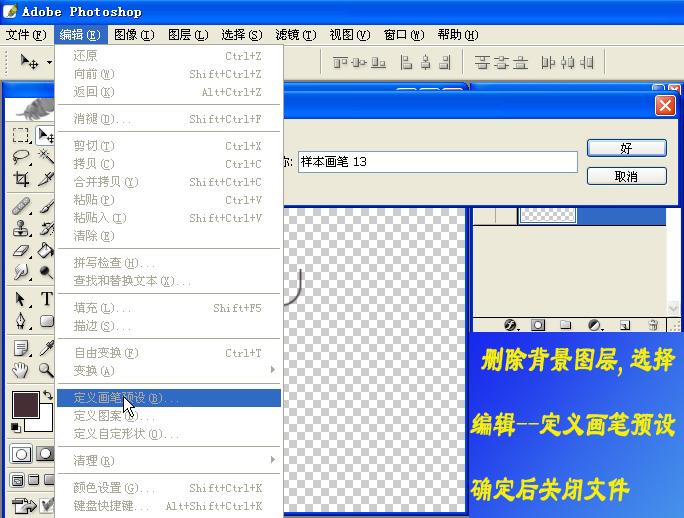
Task: Open the foreground color swatch
Action: [25, 405]
